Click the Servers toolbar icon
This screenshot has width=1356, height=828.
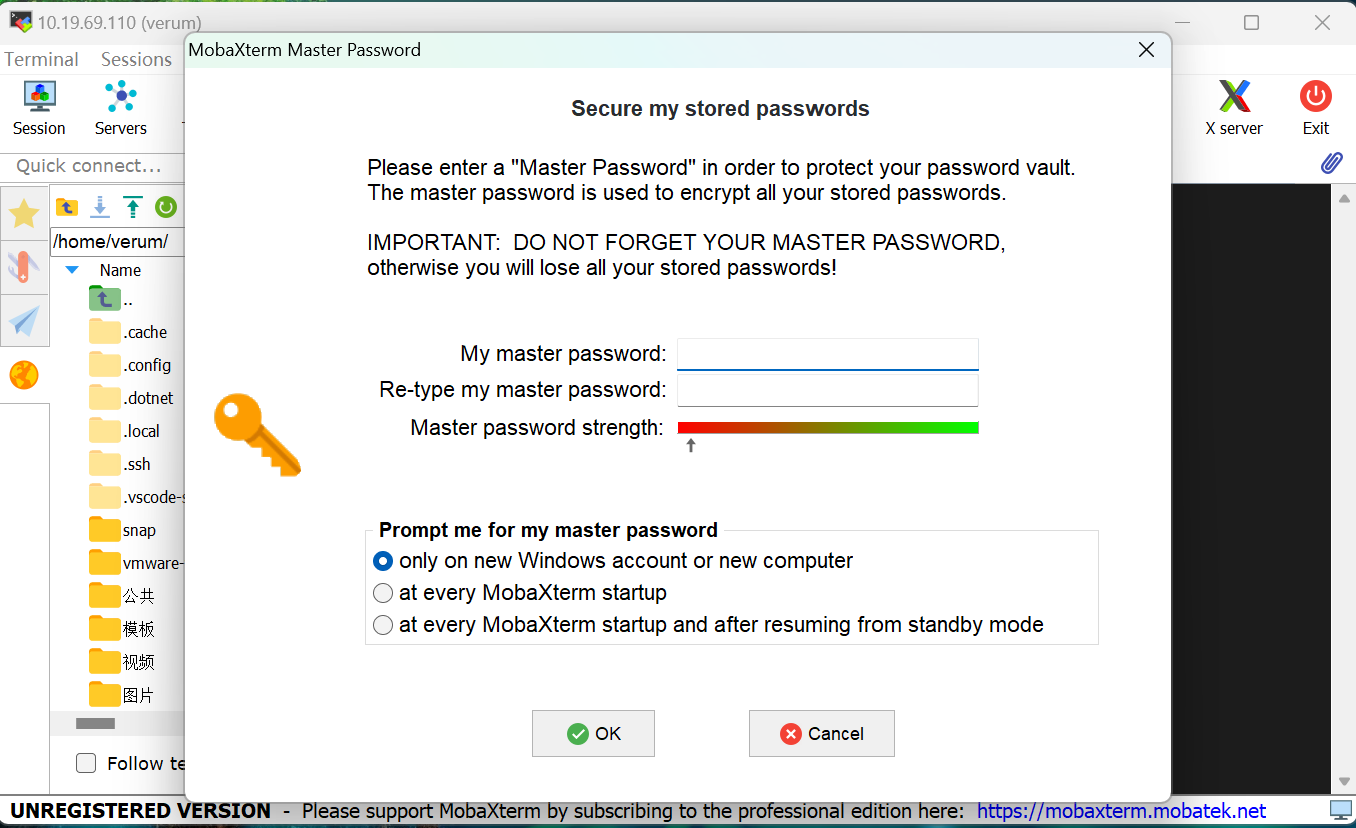coord(120,108)
